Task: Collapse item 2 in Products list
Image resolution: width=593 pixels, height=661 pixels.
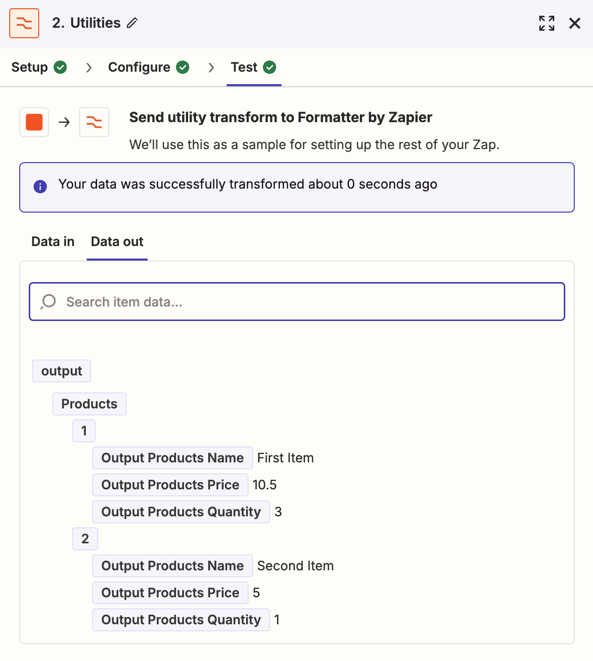Action: tap(85, 539)
